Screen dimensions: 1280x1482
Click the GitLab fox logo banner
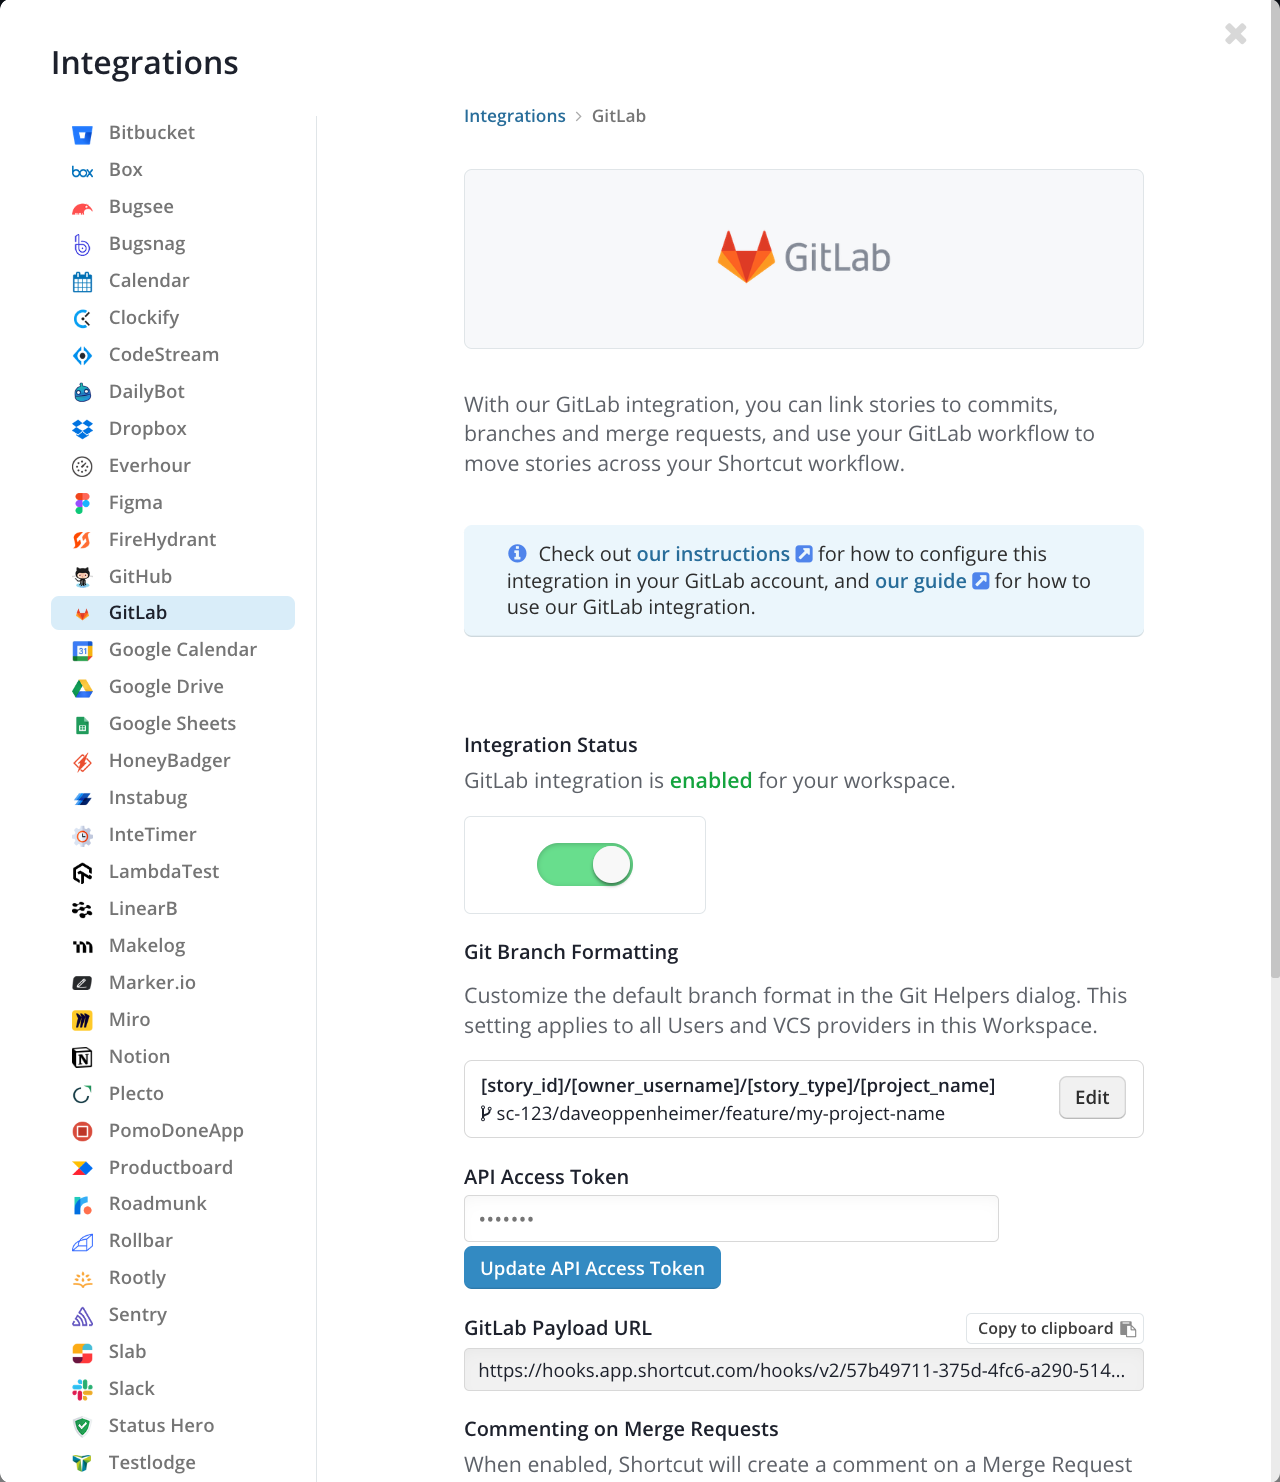pyautogui.click(x=803, y=258)
